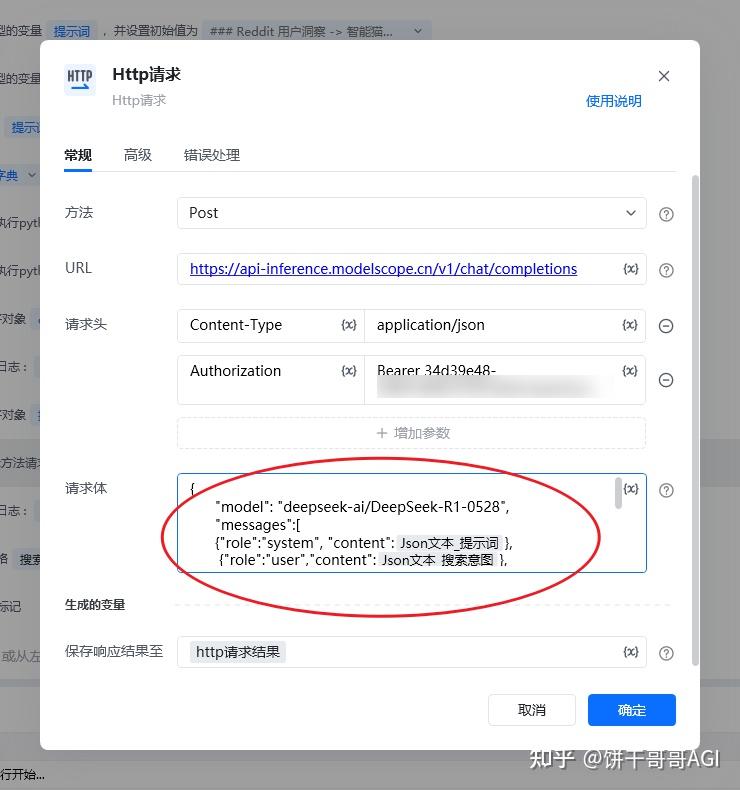
Task: Show help for 保存响应结果至 field
Action: click(x=666, y=653)
